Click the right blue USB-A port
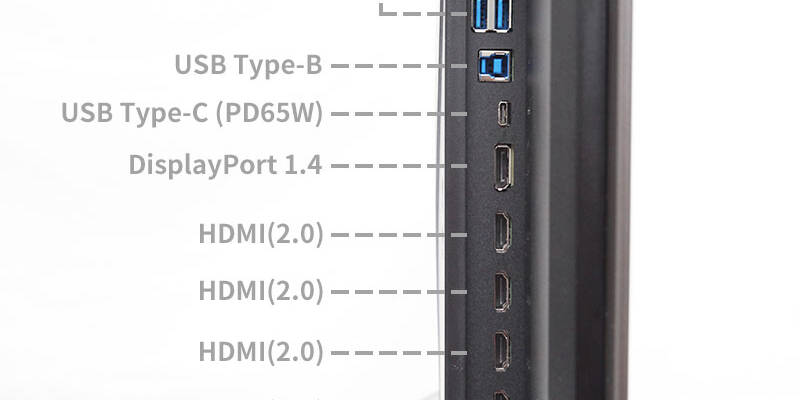Screen dimensions: 800x400 [x=502, y=14]
